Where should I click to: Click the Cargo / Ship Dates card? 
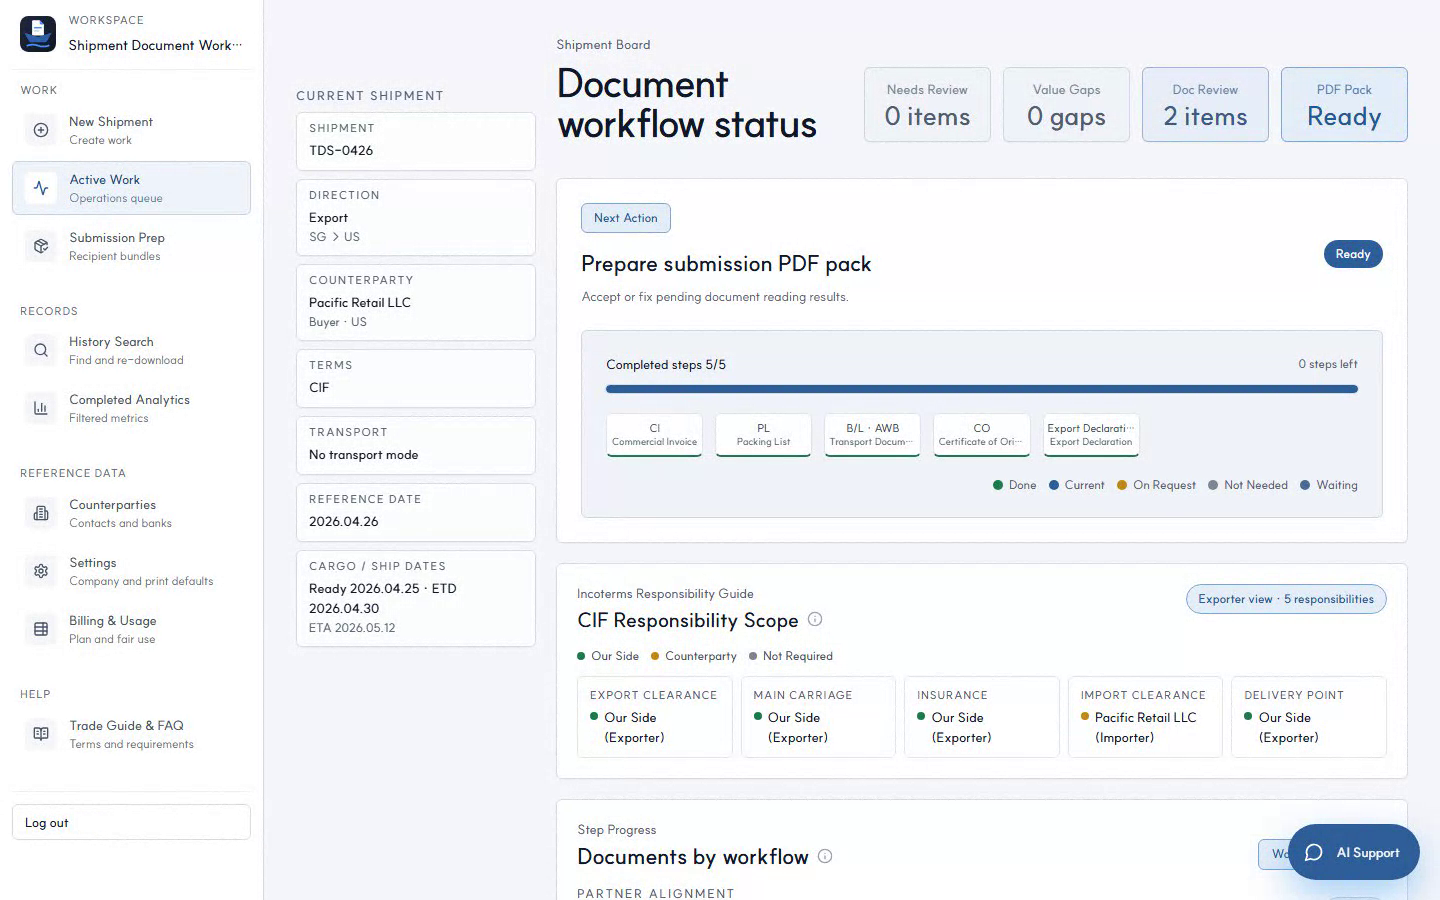click(x=416, y=599)
